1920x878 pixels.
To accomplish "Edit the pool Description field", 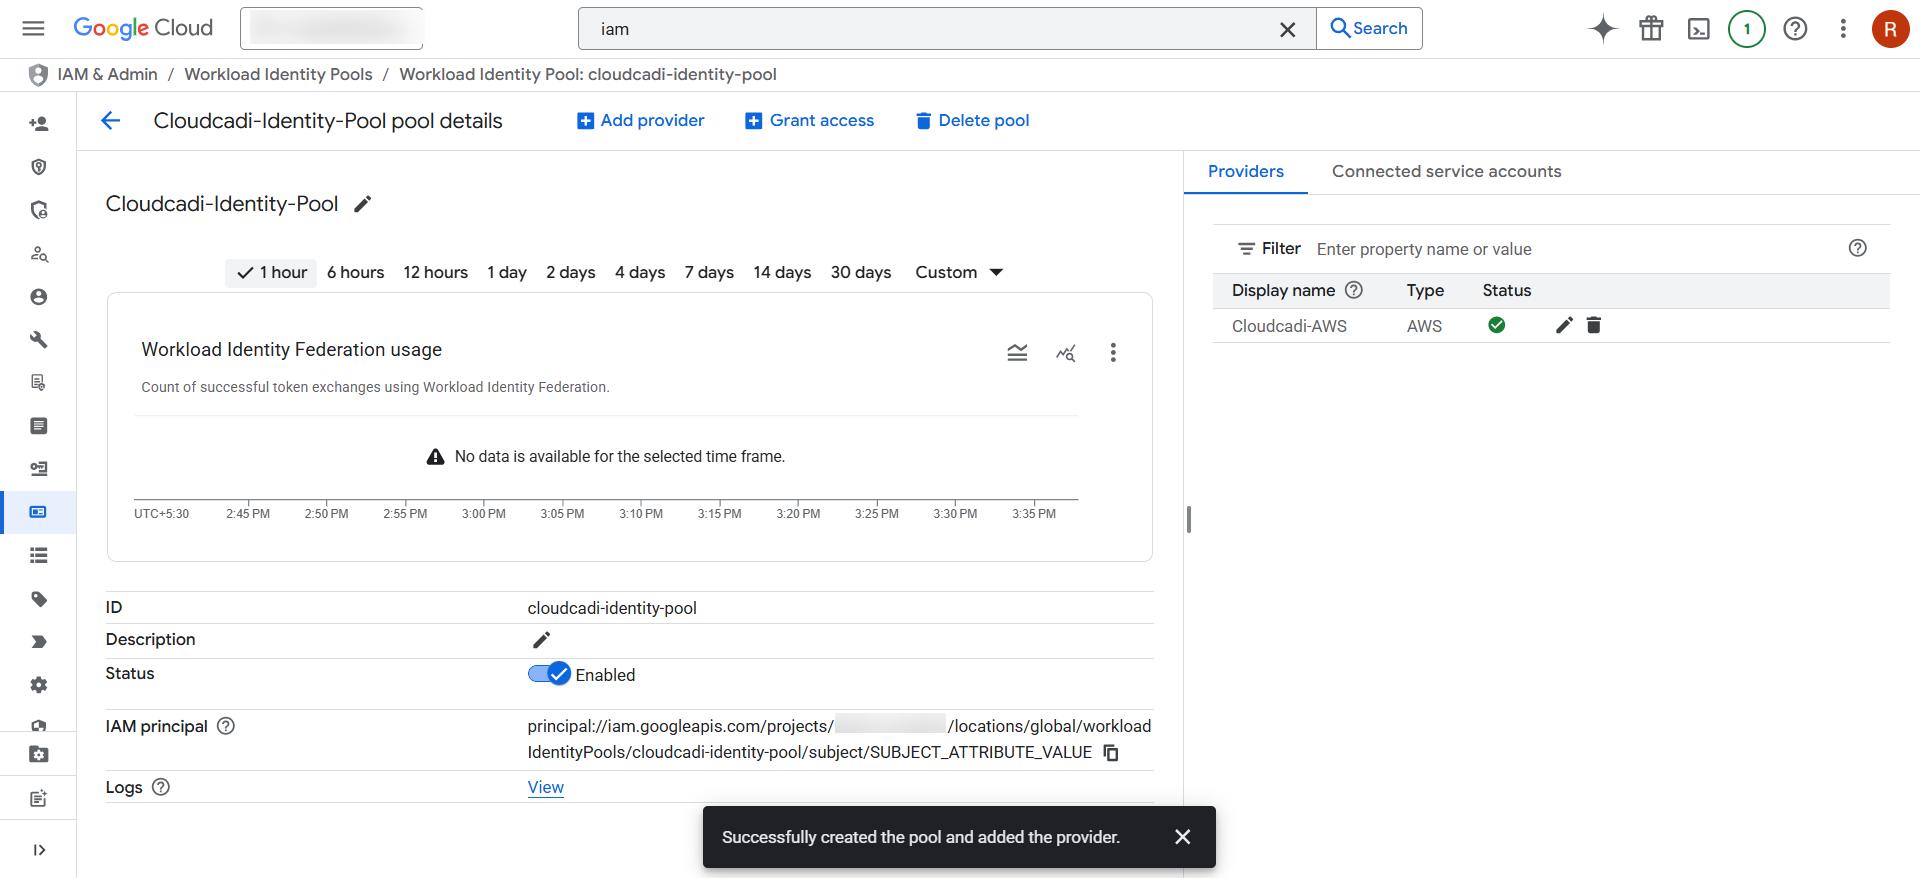I will 541,640.
